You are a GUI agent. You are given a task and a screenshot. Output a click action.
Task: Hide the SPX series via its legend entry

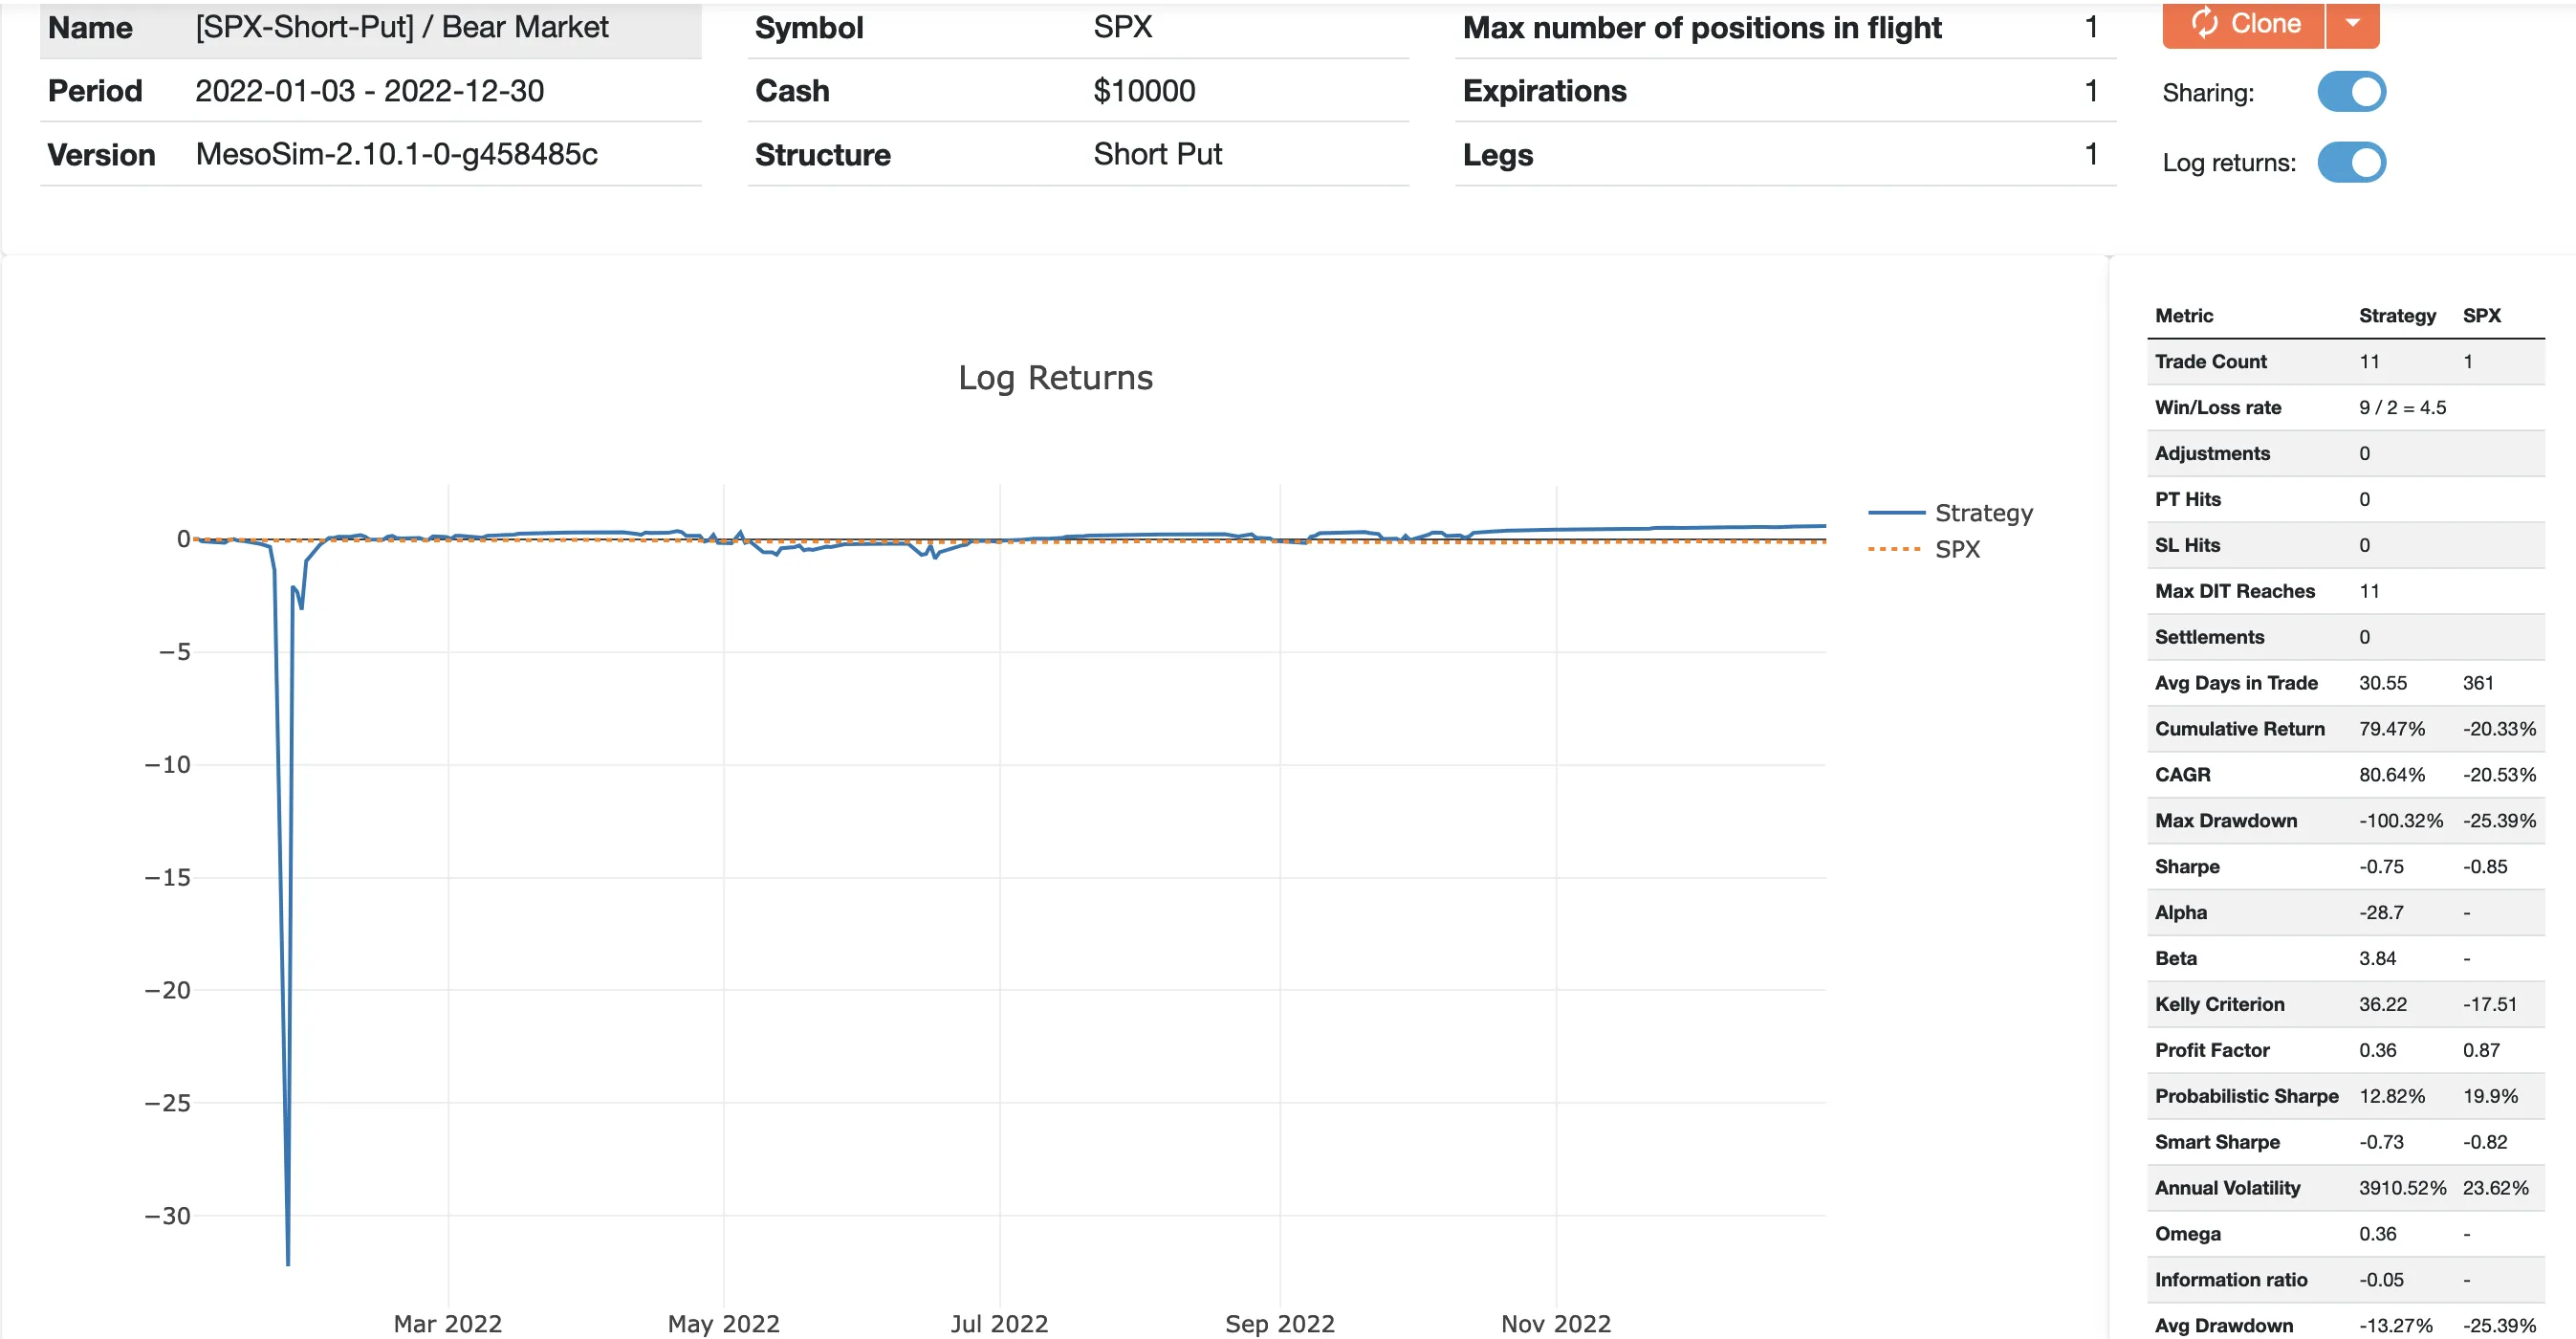pyautogui.click(x=1958, y=549)
